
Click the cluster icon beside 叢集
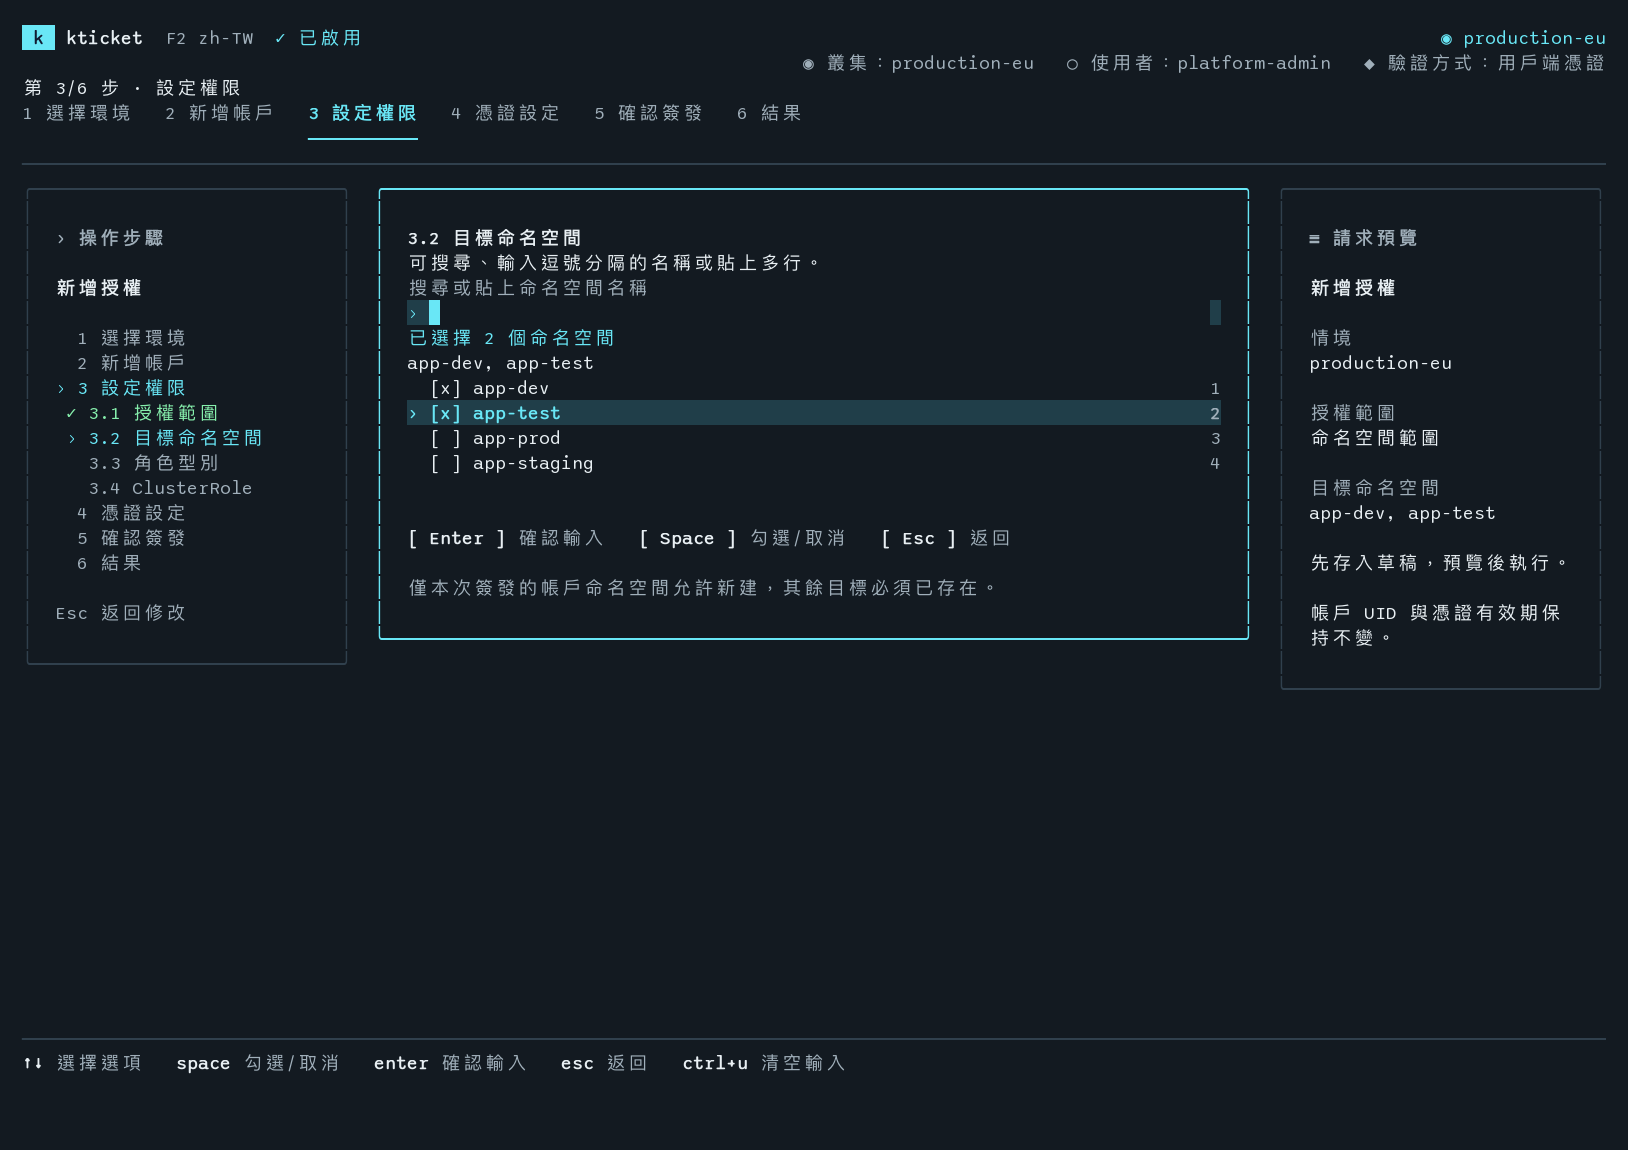tap(808, 64)
